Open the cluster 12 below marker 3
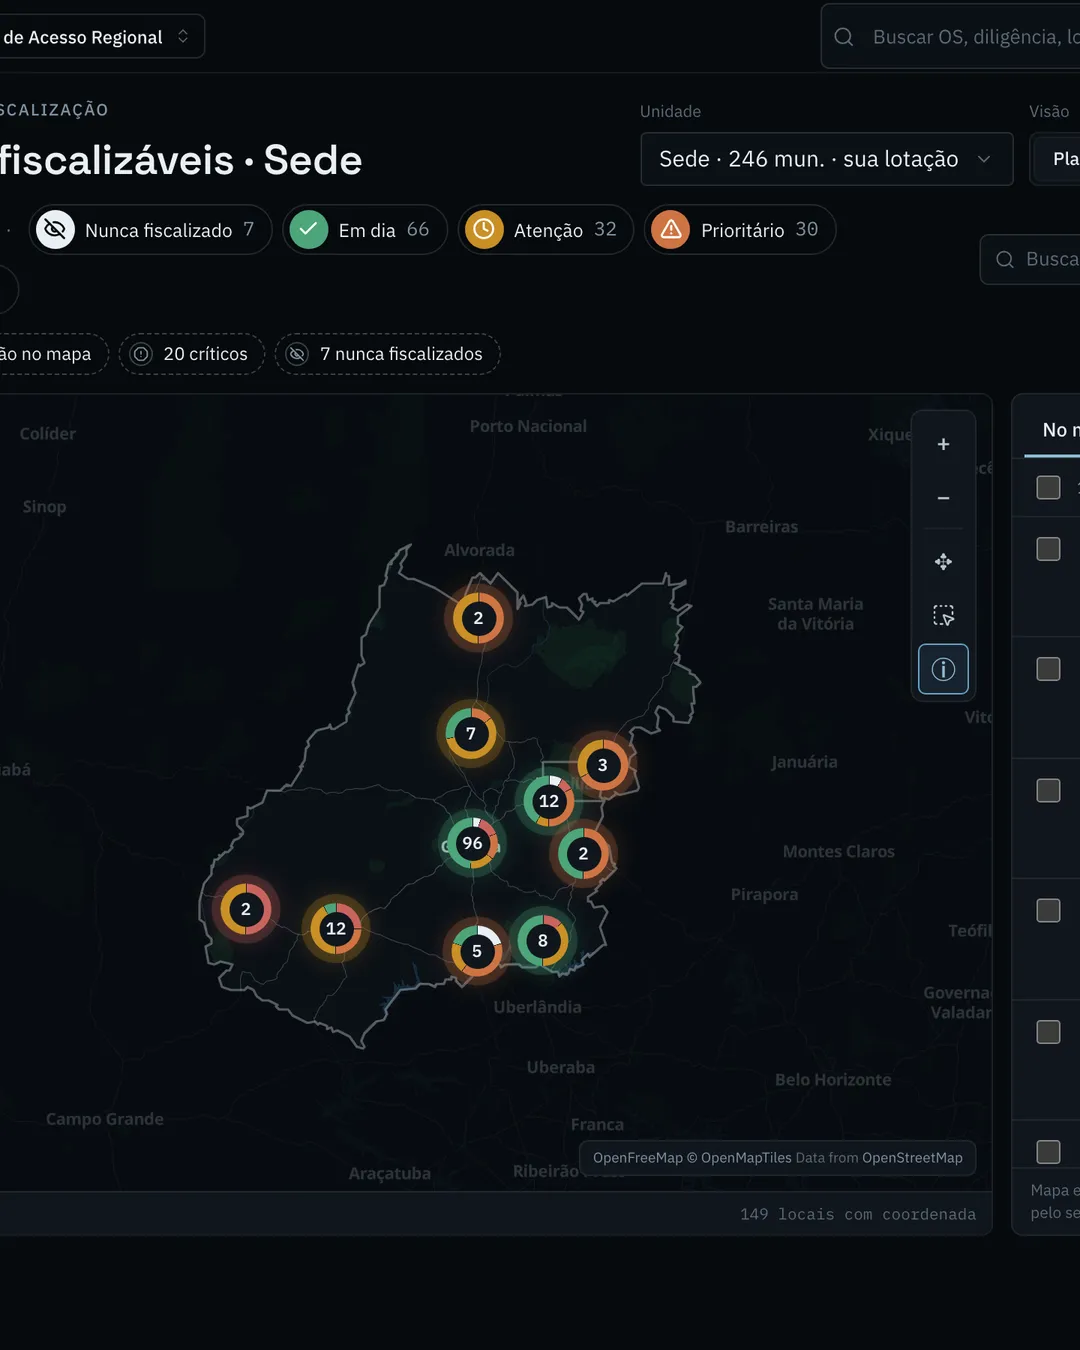The width and height of the screenshot is (1080, 1350). [x=549, y=801]
